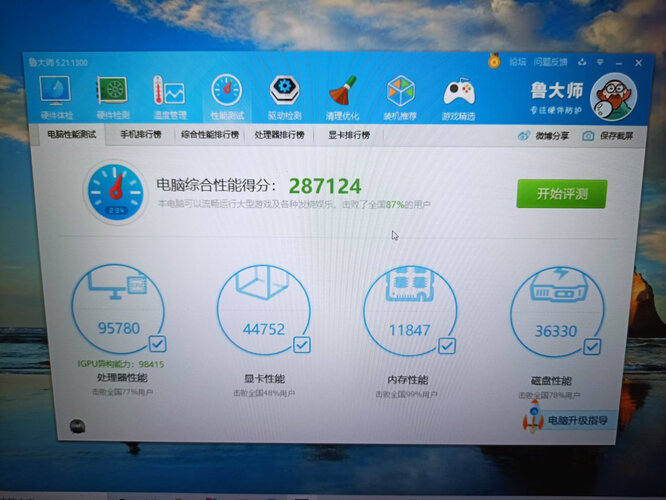Click the green 开始评测 button
666x500 pixels.
(562, 194)
